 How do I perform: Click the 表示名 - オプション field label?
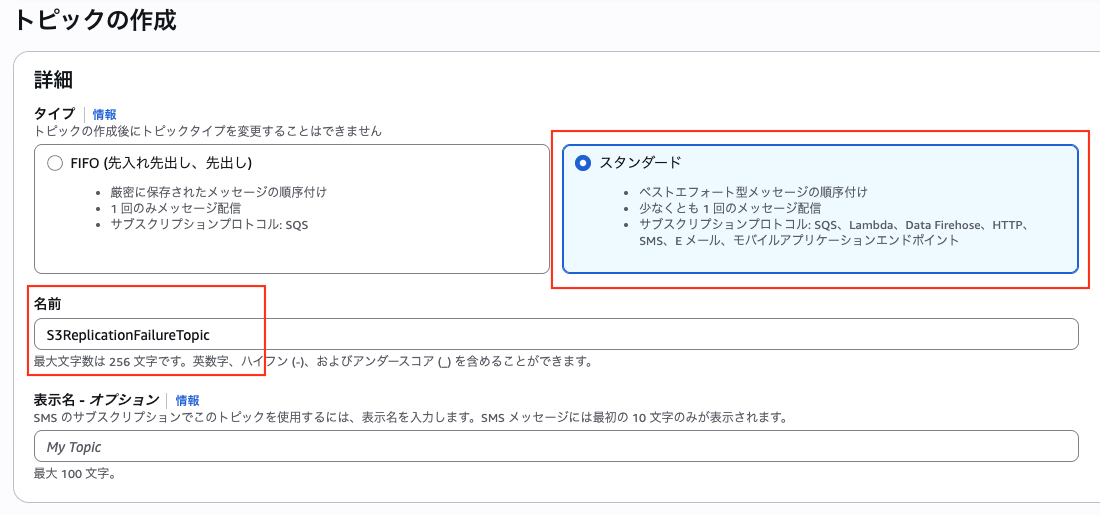pos(96,400)
